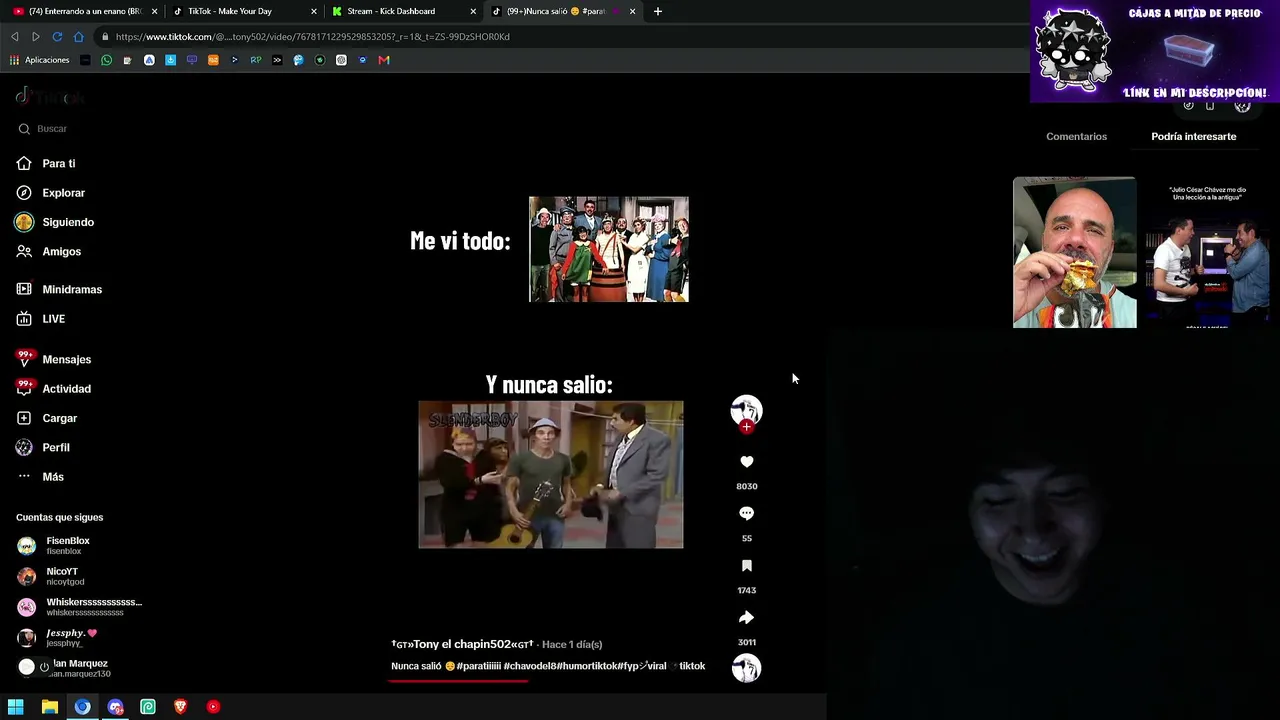This screenshot has height=720, width=1280.
Task: Open Discord from the taskbar
Action: click(x=115, y=707)
